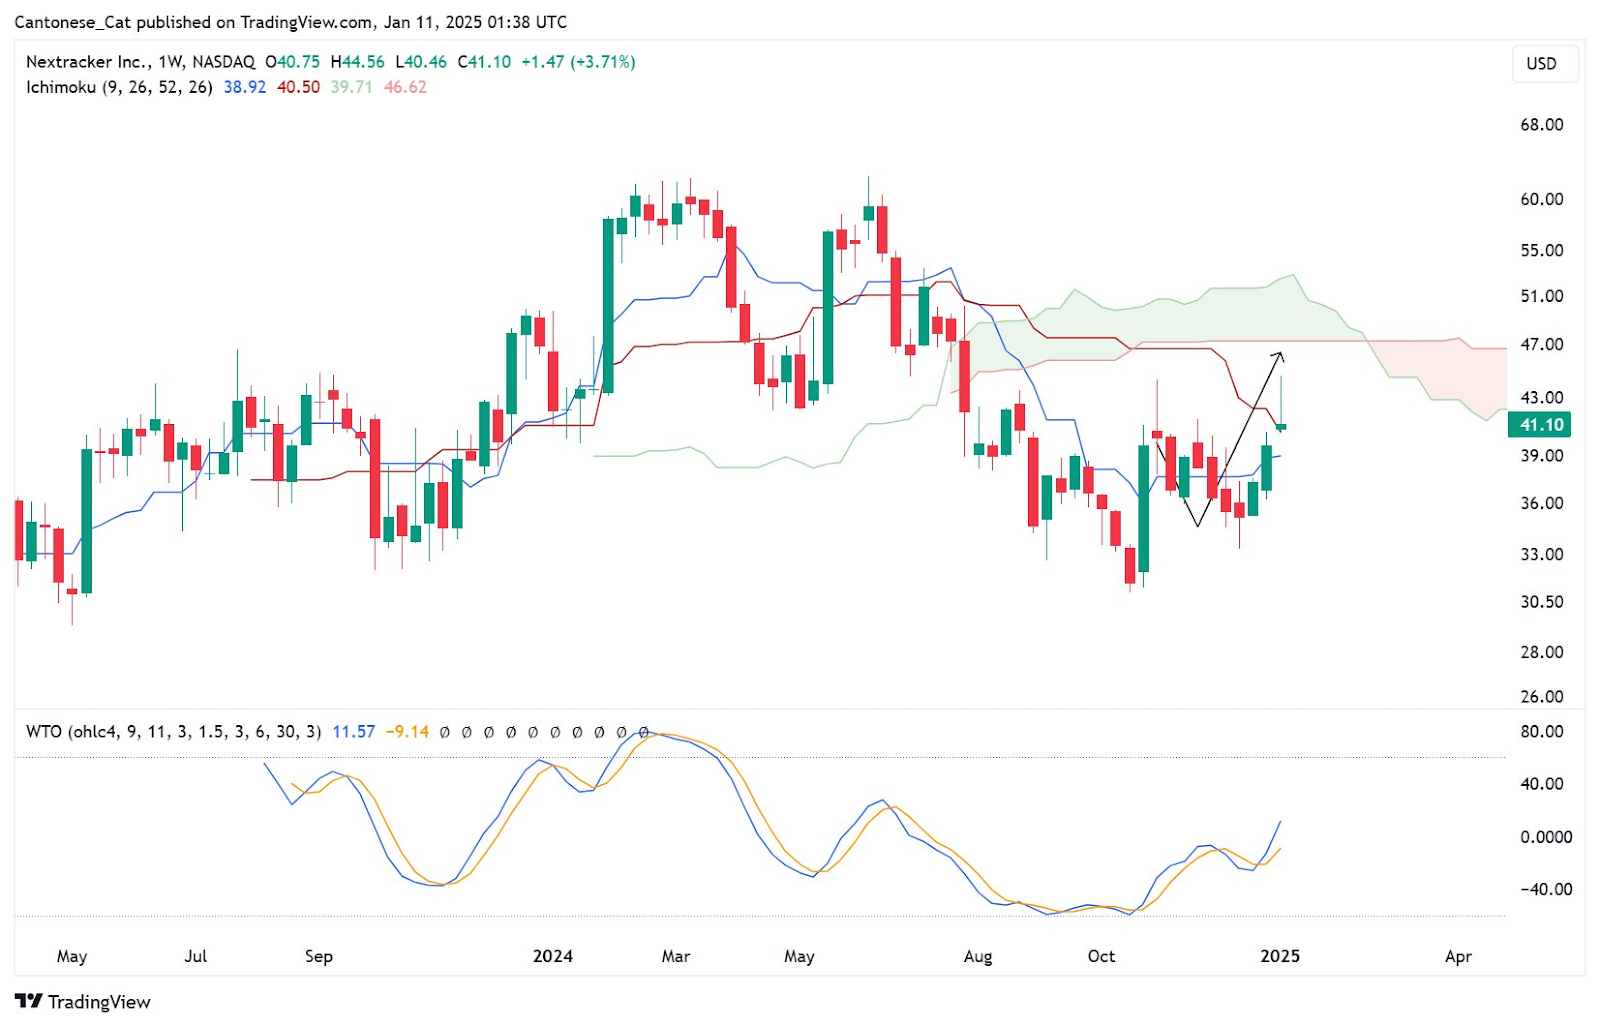
Task: Click the TradingView logo at bottom left
Action: pyautogui.click(x=83, y=1001)
